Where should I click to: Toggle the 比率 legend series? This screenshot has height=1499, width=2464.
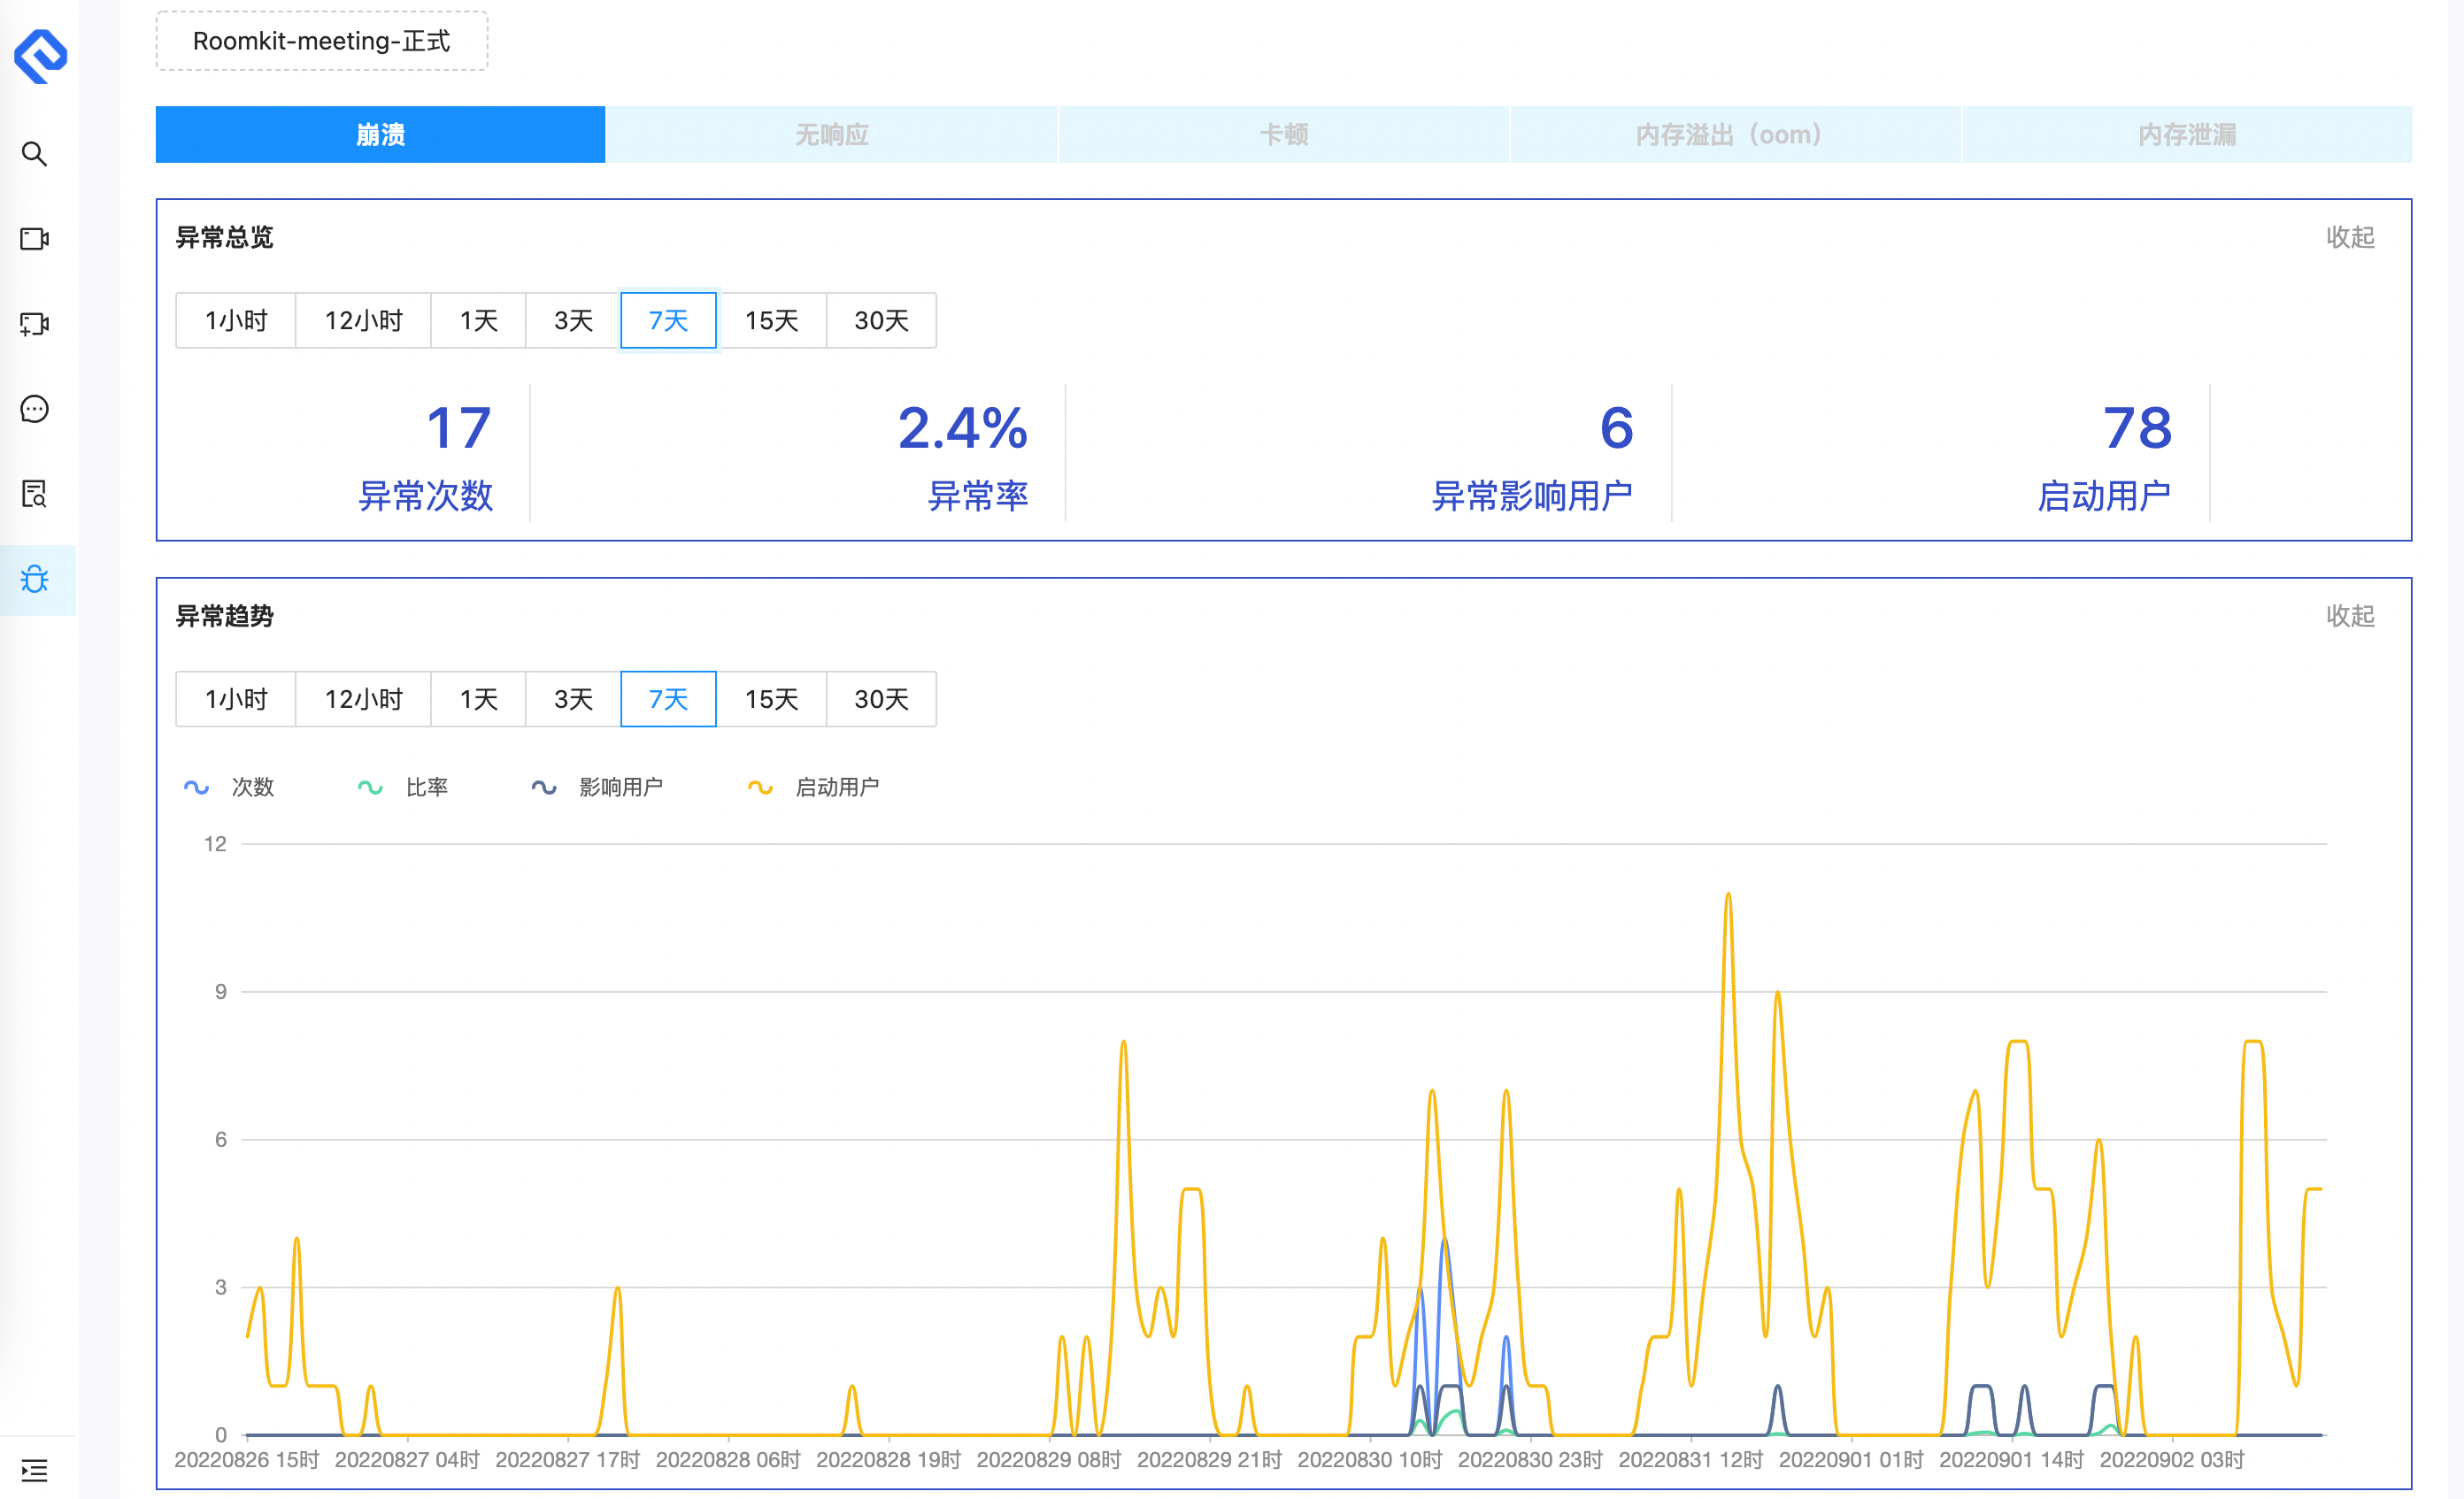(x=403, y=787)
